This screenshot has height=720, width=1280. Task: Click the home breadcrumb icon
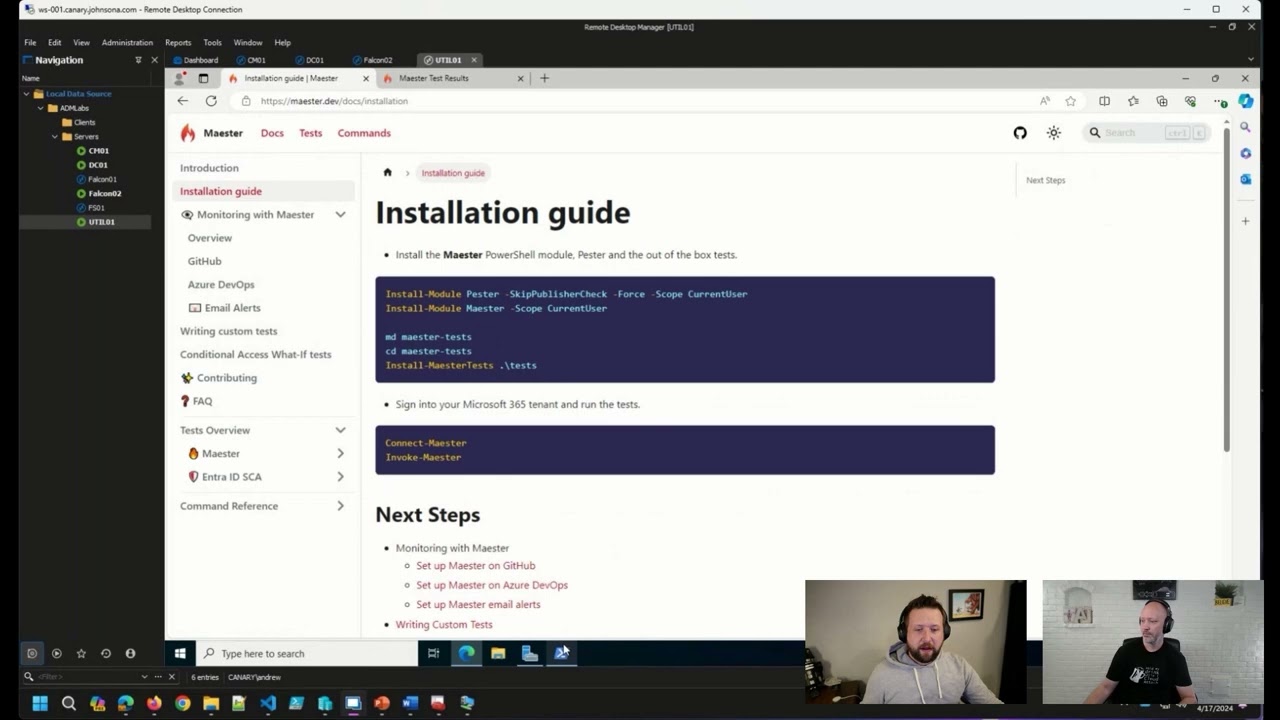(x=388, y=173)
